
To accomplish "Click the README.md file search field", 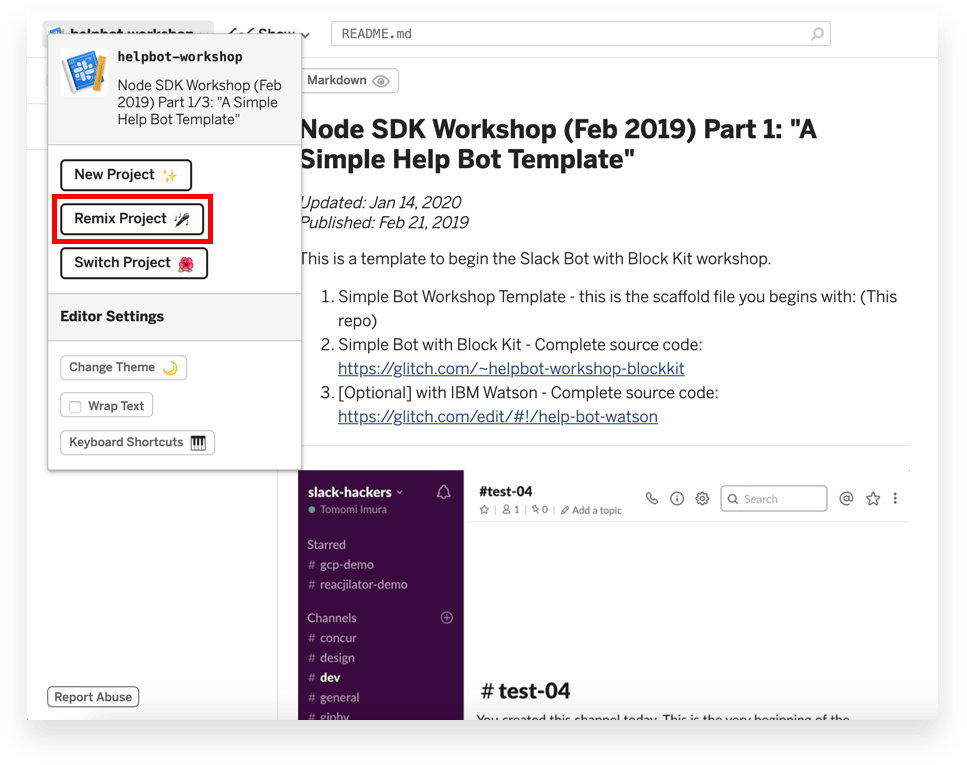I will click(x=580, y=34).
